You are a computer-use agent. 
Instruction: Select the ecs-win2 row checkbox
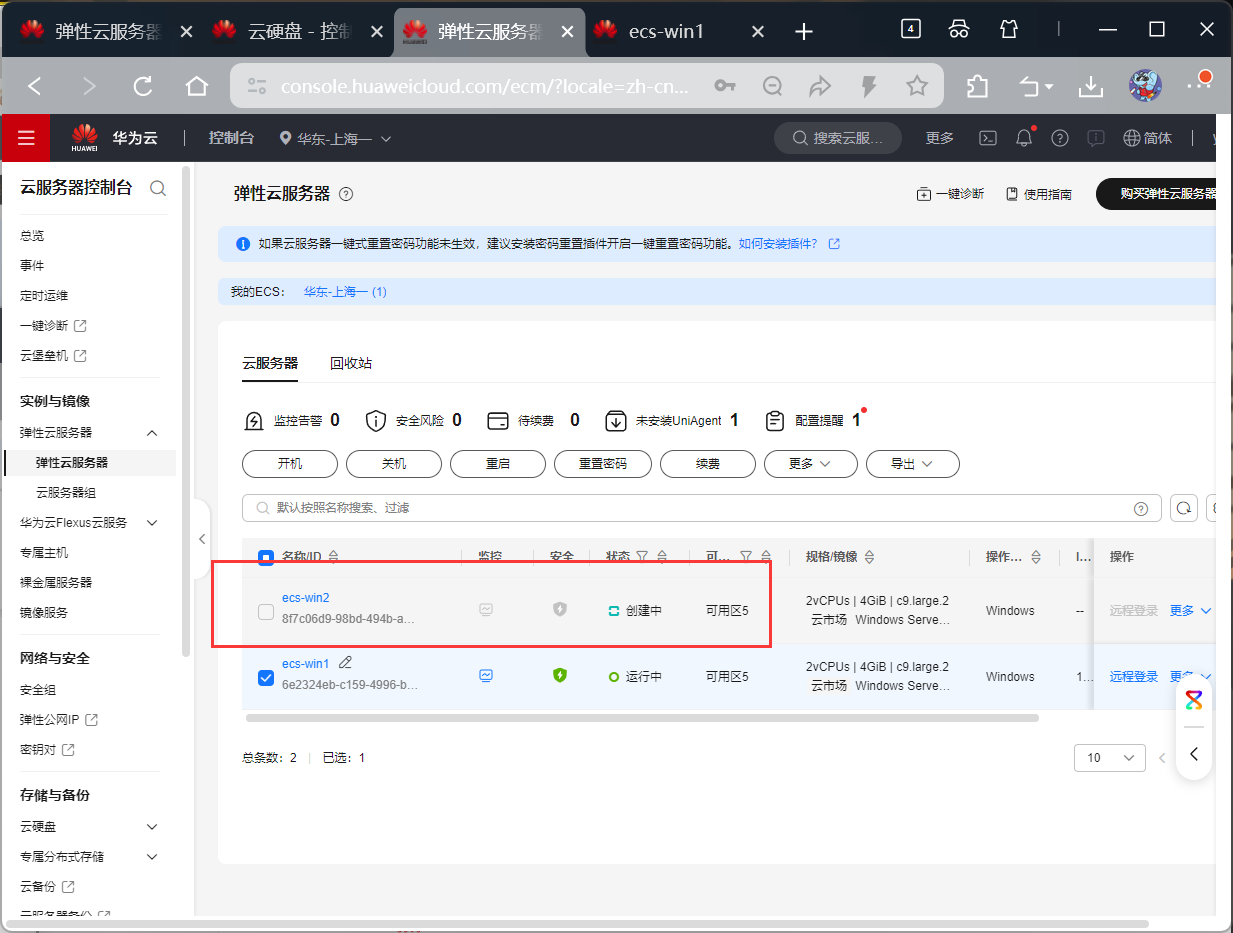(x=266, y=611)
